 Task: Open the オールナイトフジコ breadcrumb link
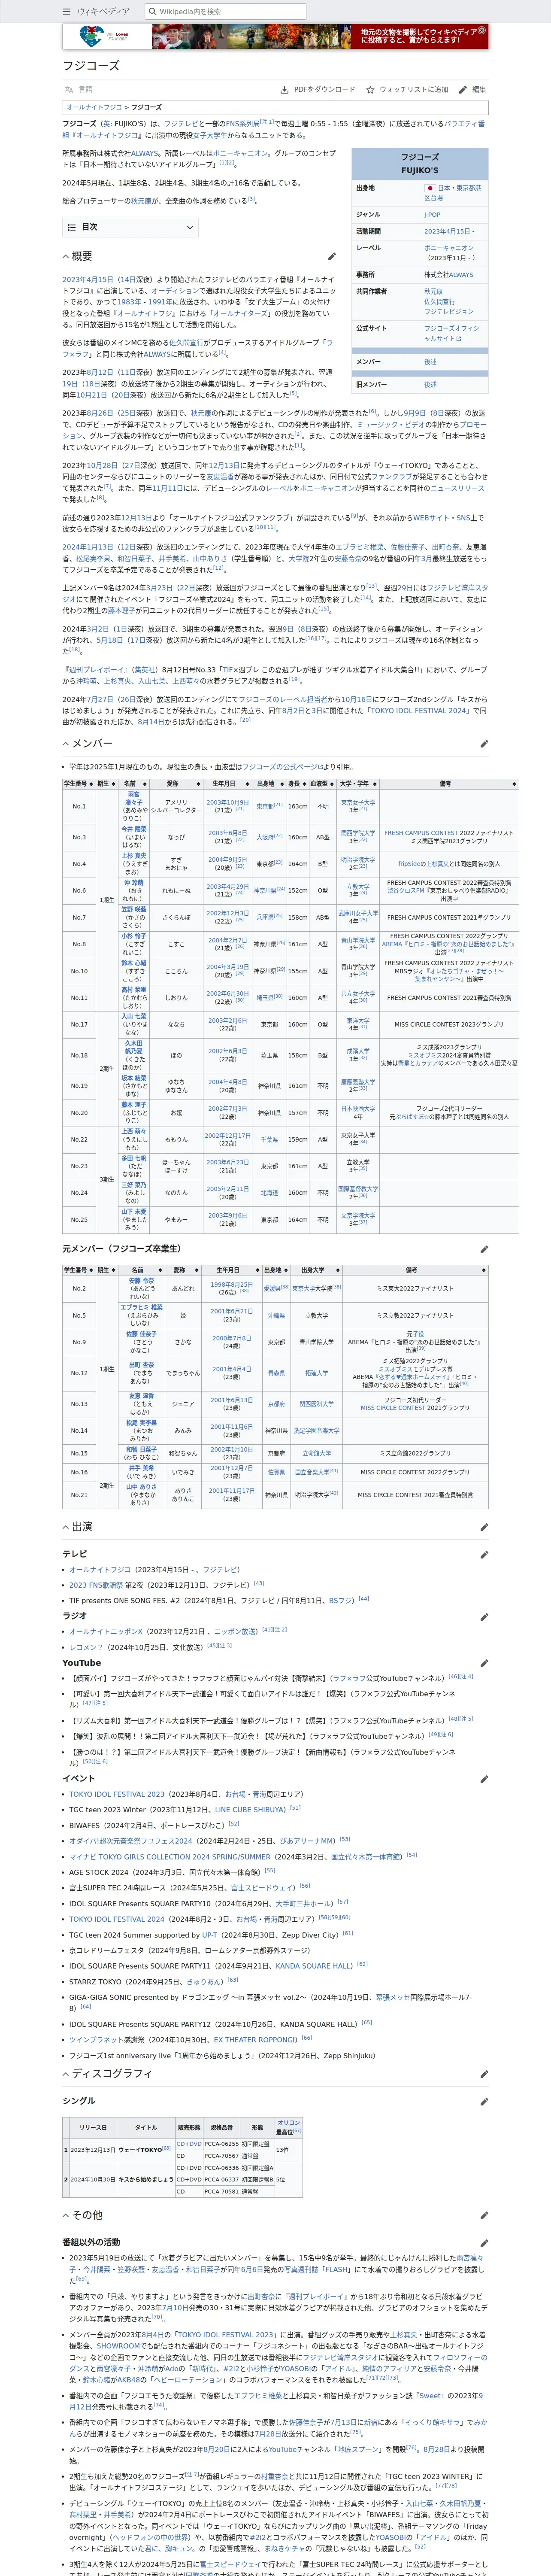click(x=95, y=107)
